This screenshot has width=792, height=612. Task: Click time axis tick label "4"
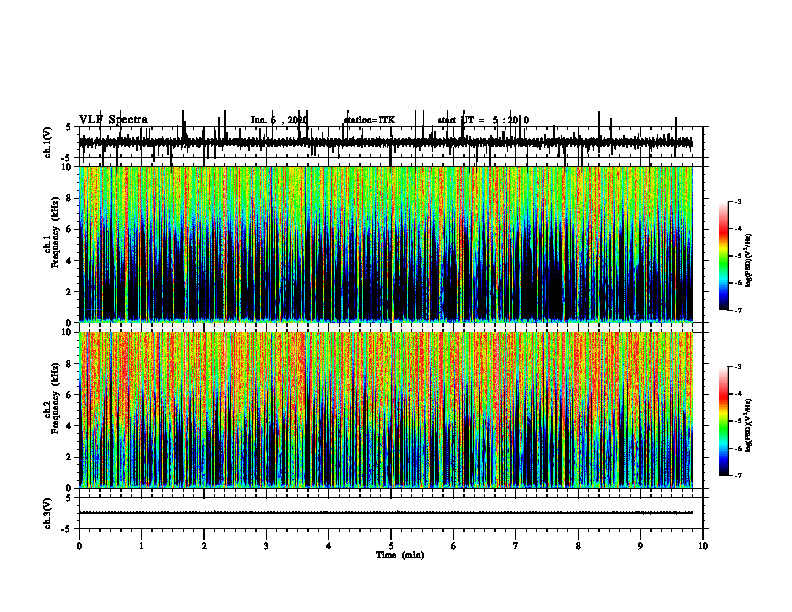point(329,546)
